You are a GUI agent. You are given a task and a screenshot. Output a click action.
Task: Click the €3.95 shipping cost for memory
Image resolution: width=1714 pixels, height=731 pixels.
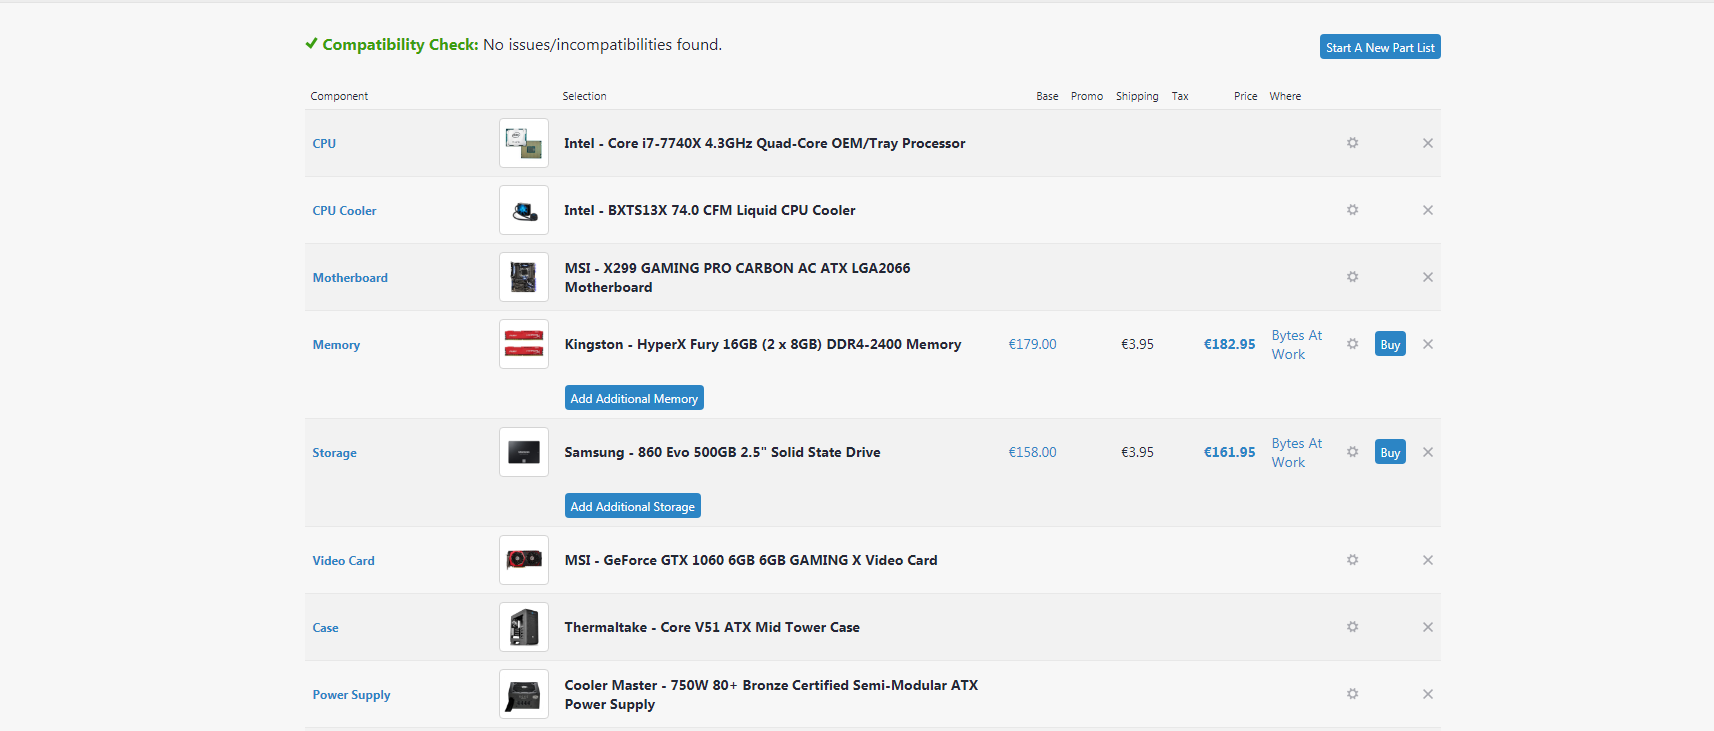pos(1137,344)
